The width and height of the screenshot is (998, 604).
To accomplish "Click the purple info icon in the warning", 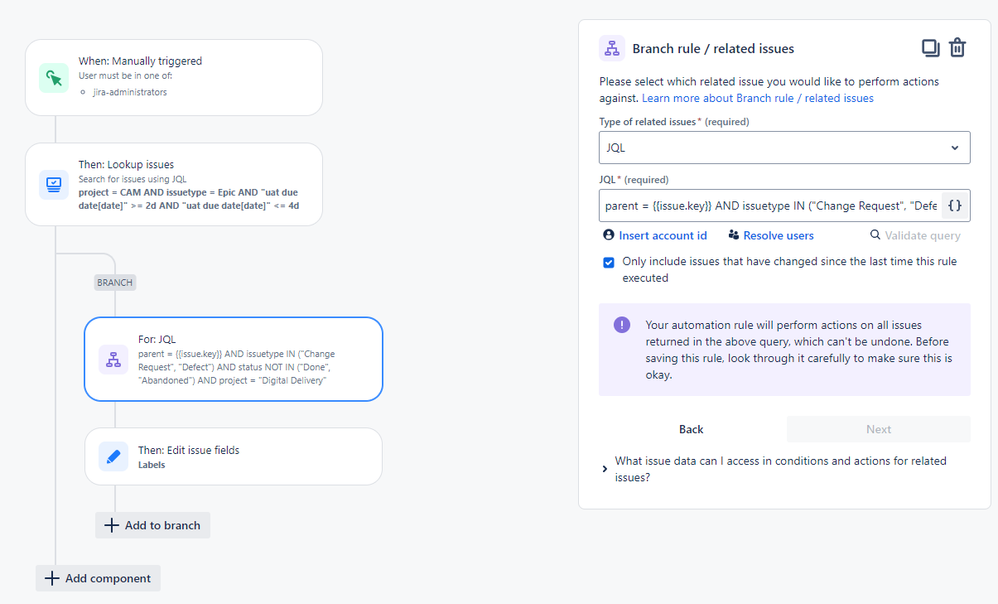I will (x=622, y=325).
